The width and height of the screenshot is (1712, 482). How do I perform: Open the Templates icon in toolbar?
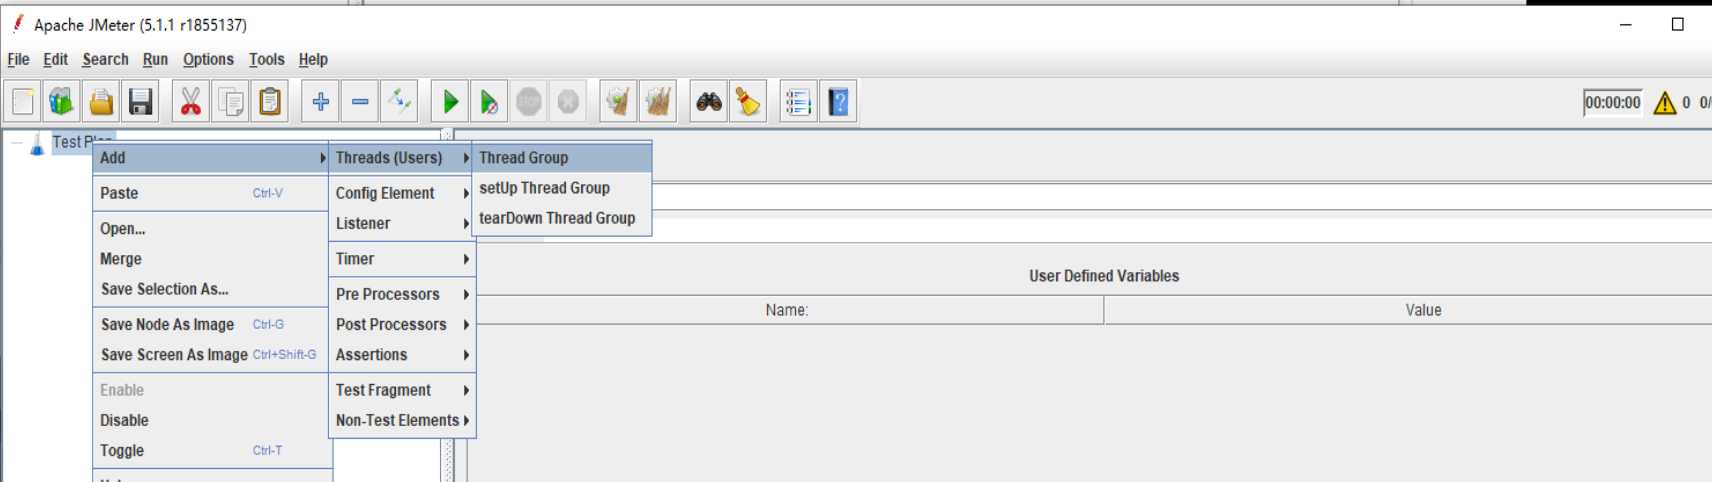click(x=62, y=102)
